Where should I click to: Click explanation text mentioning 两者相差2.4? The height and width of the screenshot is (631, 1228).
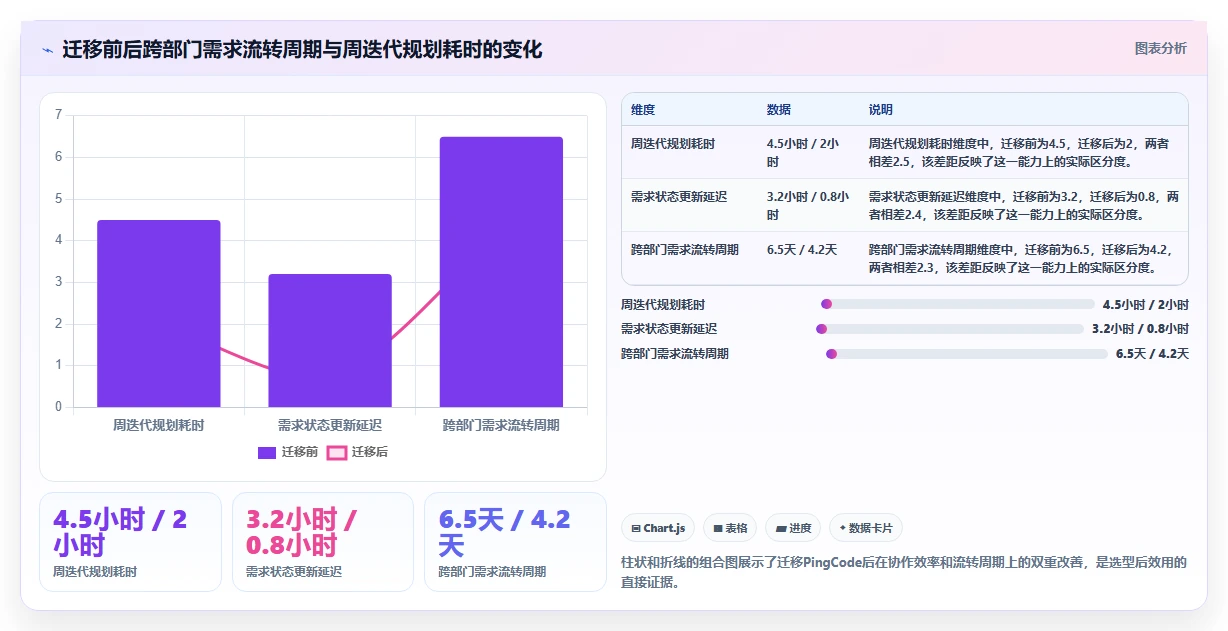[1024, 205]
